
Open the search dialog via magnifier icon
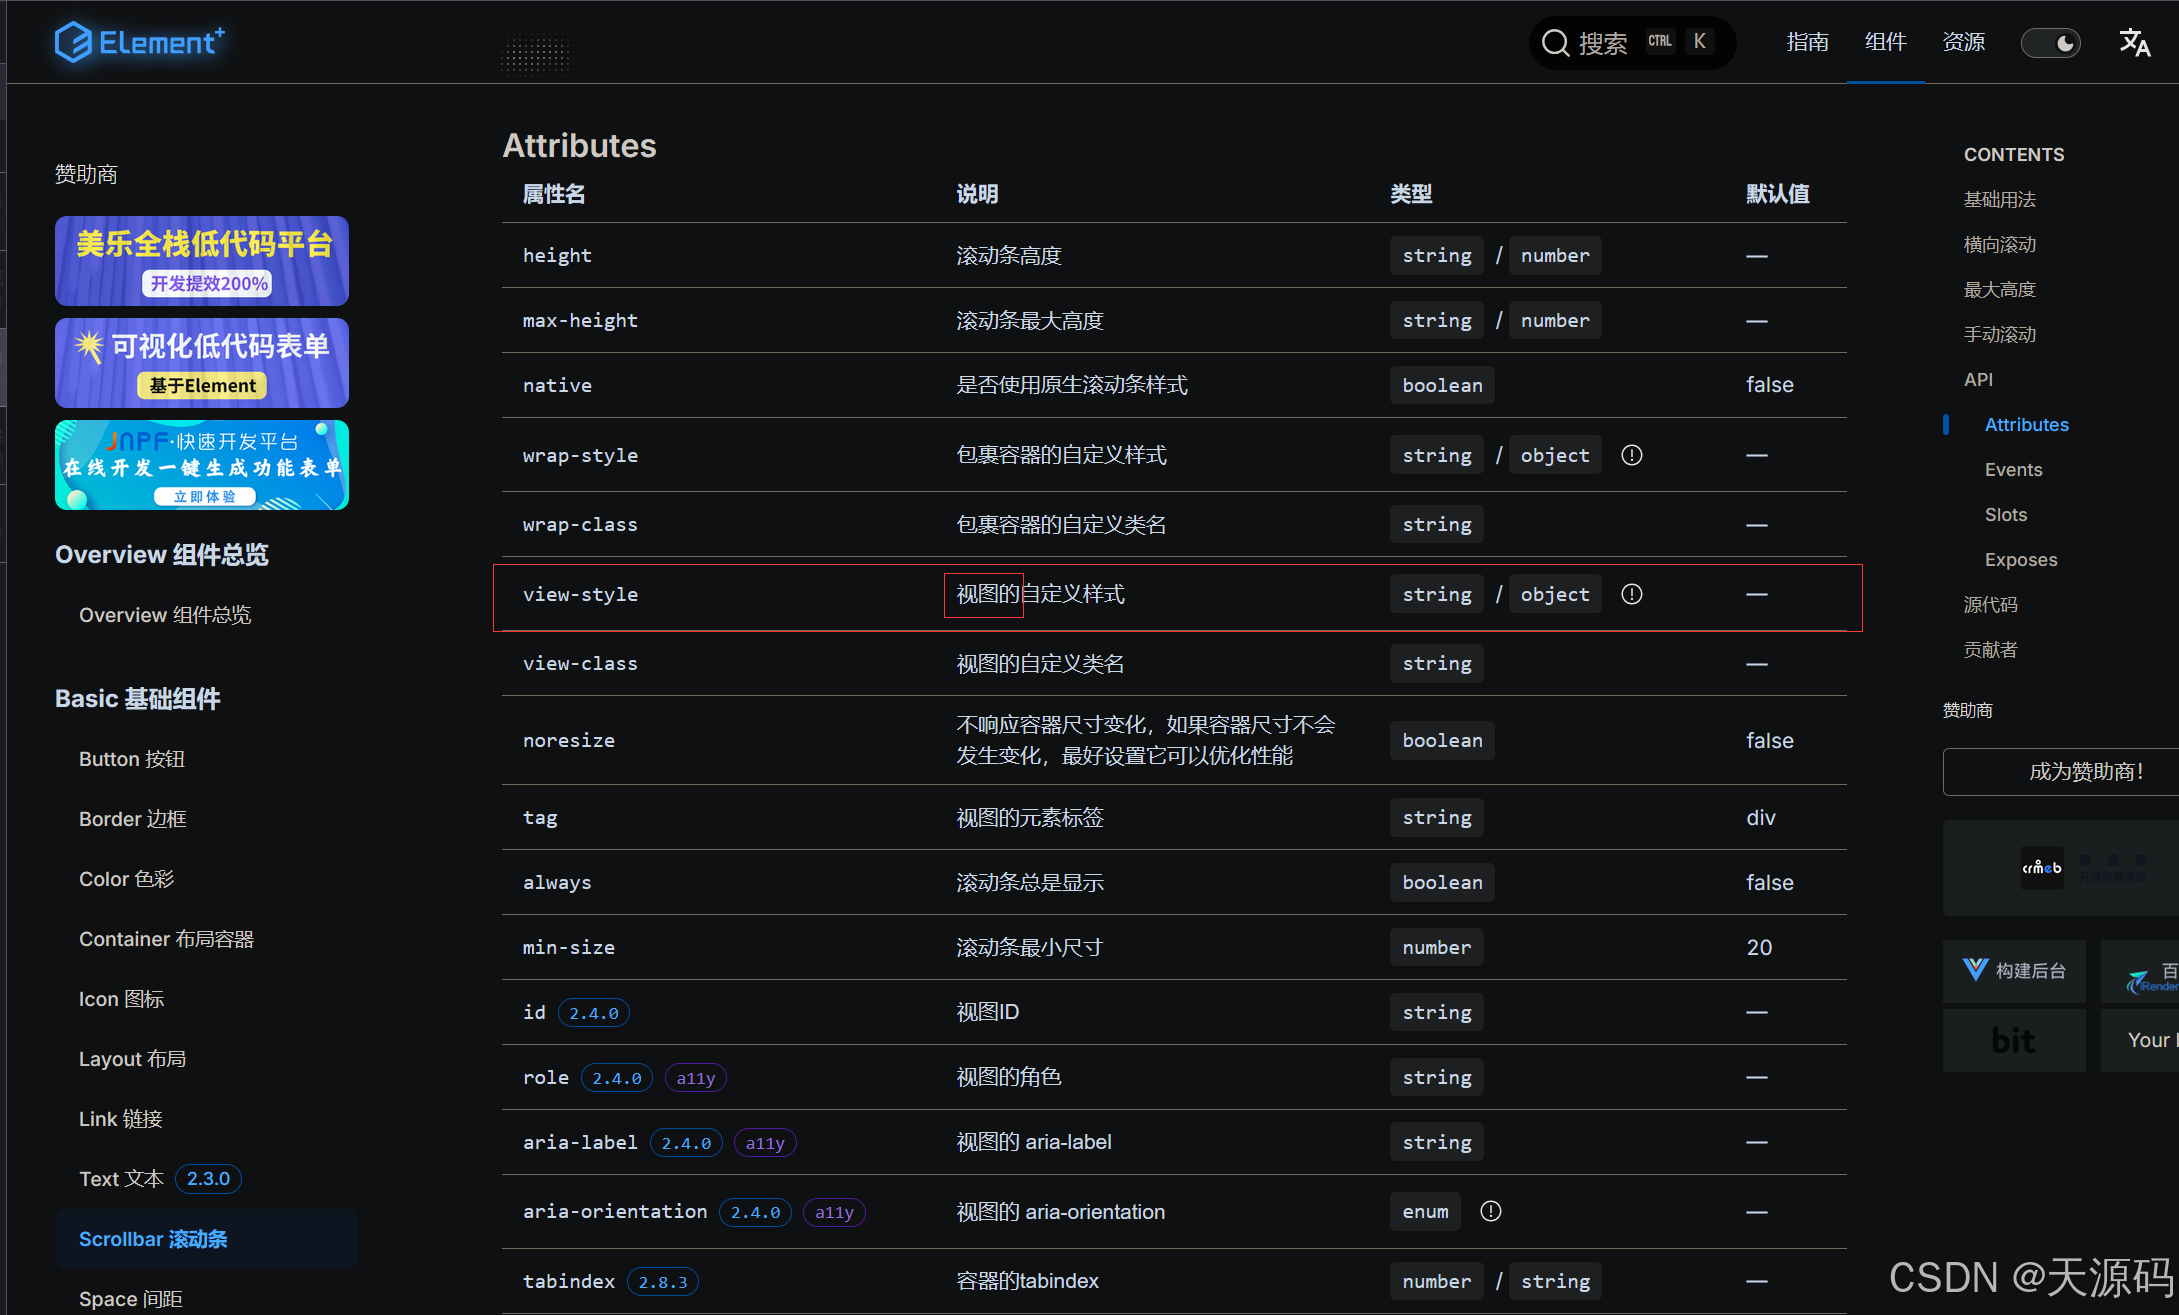(x=1556, y=42)
